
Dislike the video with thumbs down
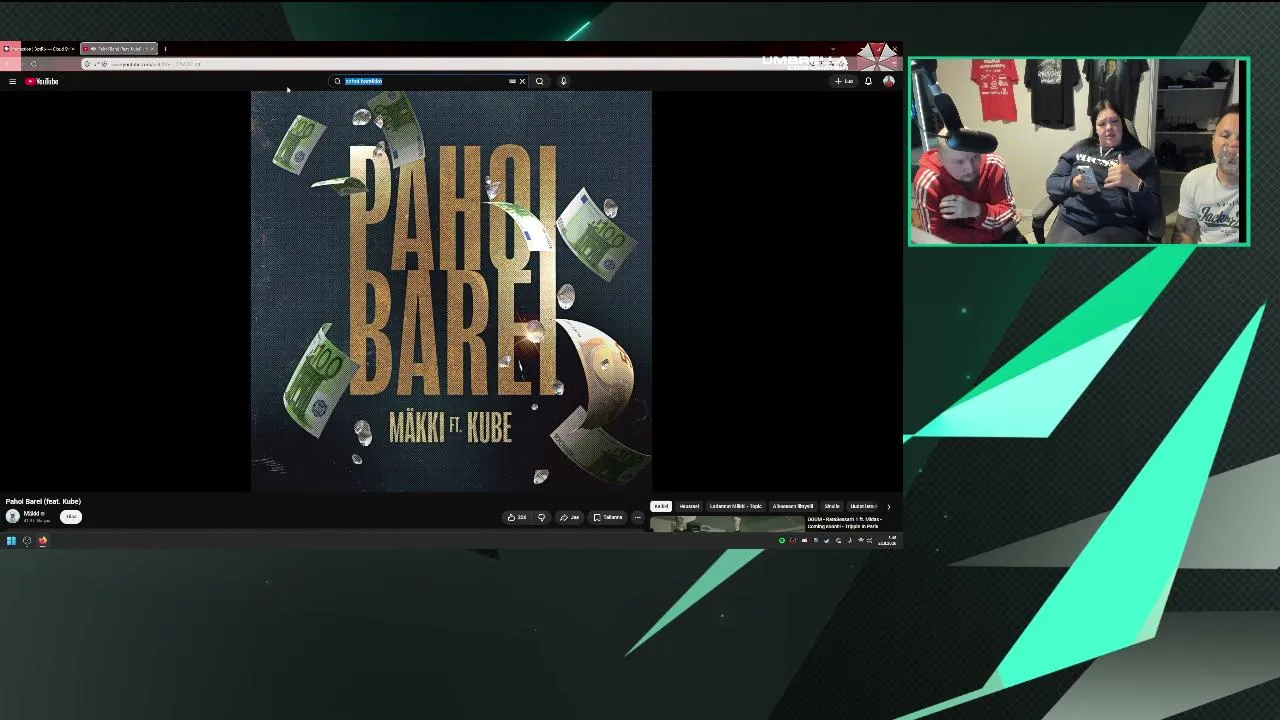[x=541, y=517]
